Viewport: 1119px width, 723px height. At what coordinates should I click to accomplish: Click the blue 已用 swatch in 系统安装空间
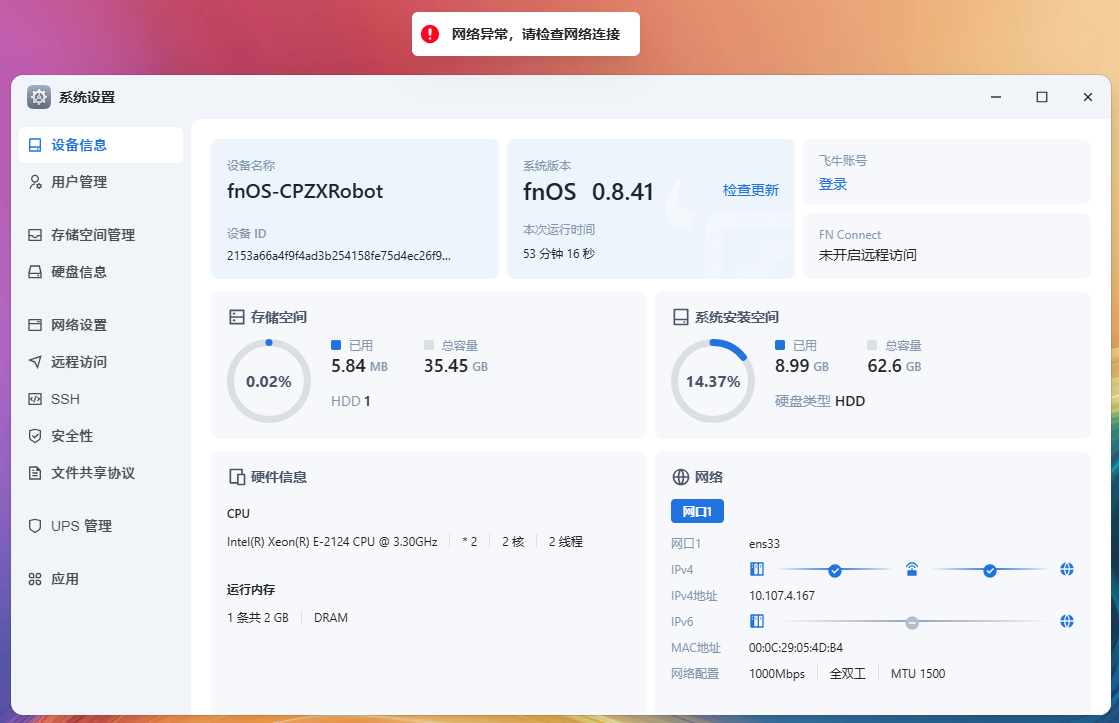[780, 345]
